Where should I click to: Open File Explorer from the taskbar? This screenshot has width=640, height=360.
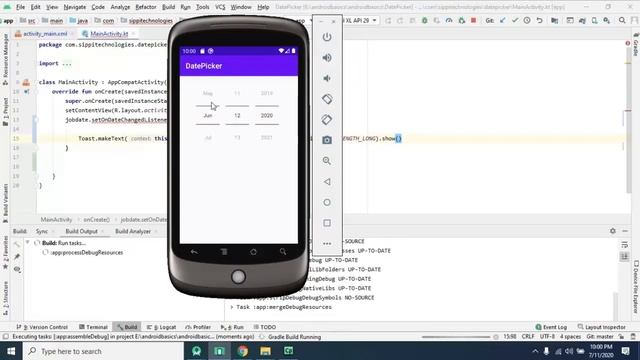tap(265, 351)
